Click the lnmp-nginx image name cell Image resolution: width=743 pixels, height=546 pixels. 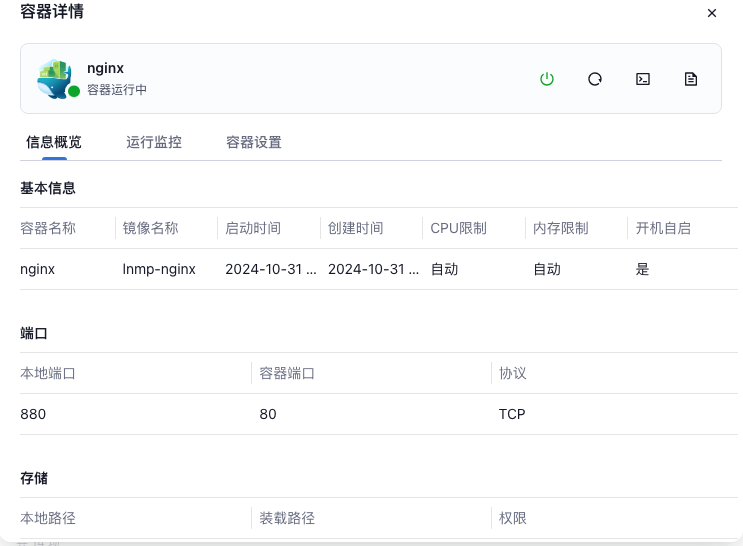tap(159, 269)
